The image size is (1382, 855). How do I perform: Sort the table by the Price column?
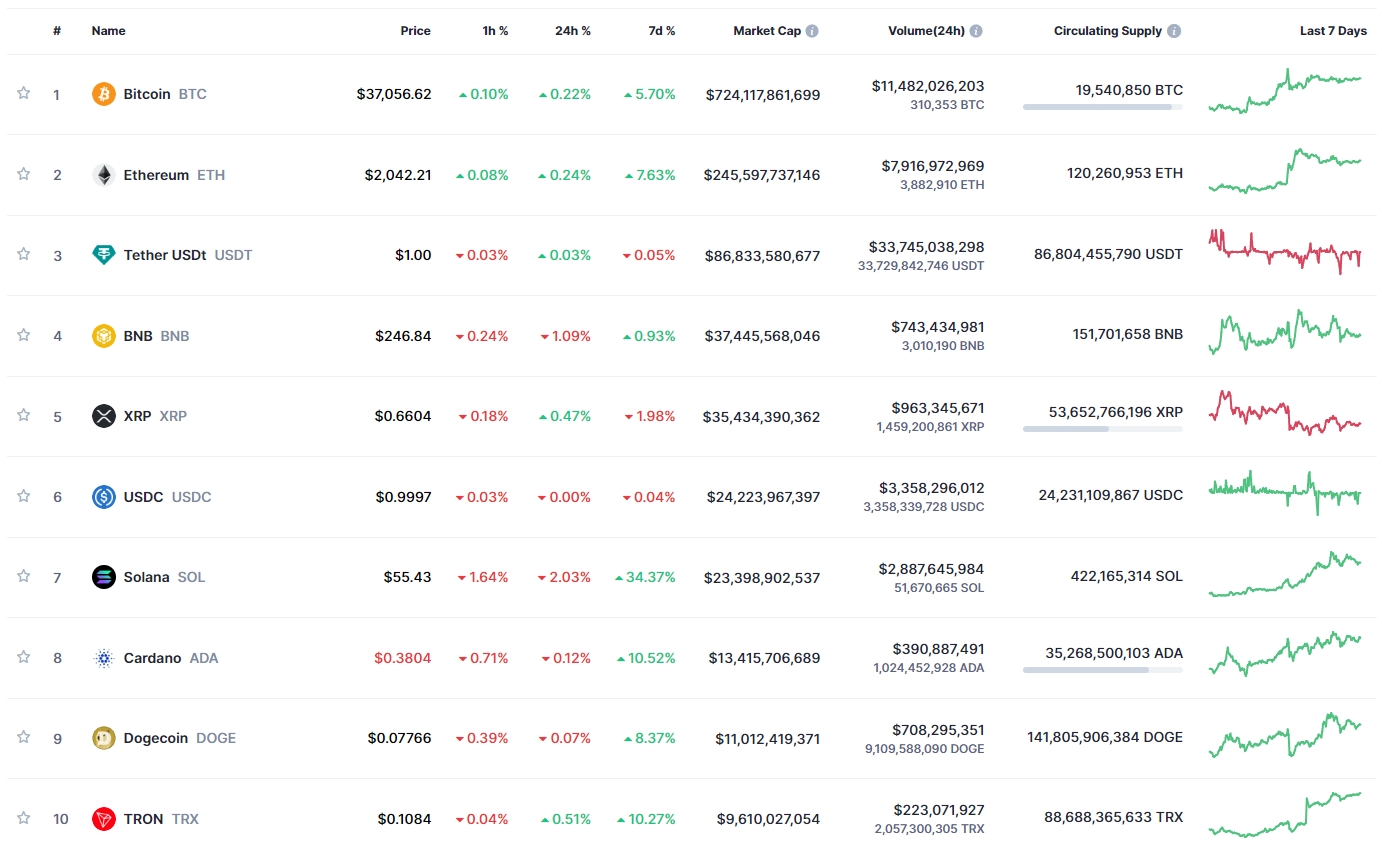point(416,31)
